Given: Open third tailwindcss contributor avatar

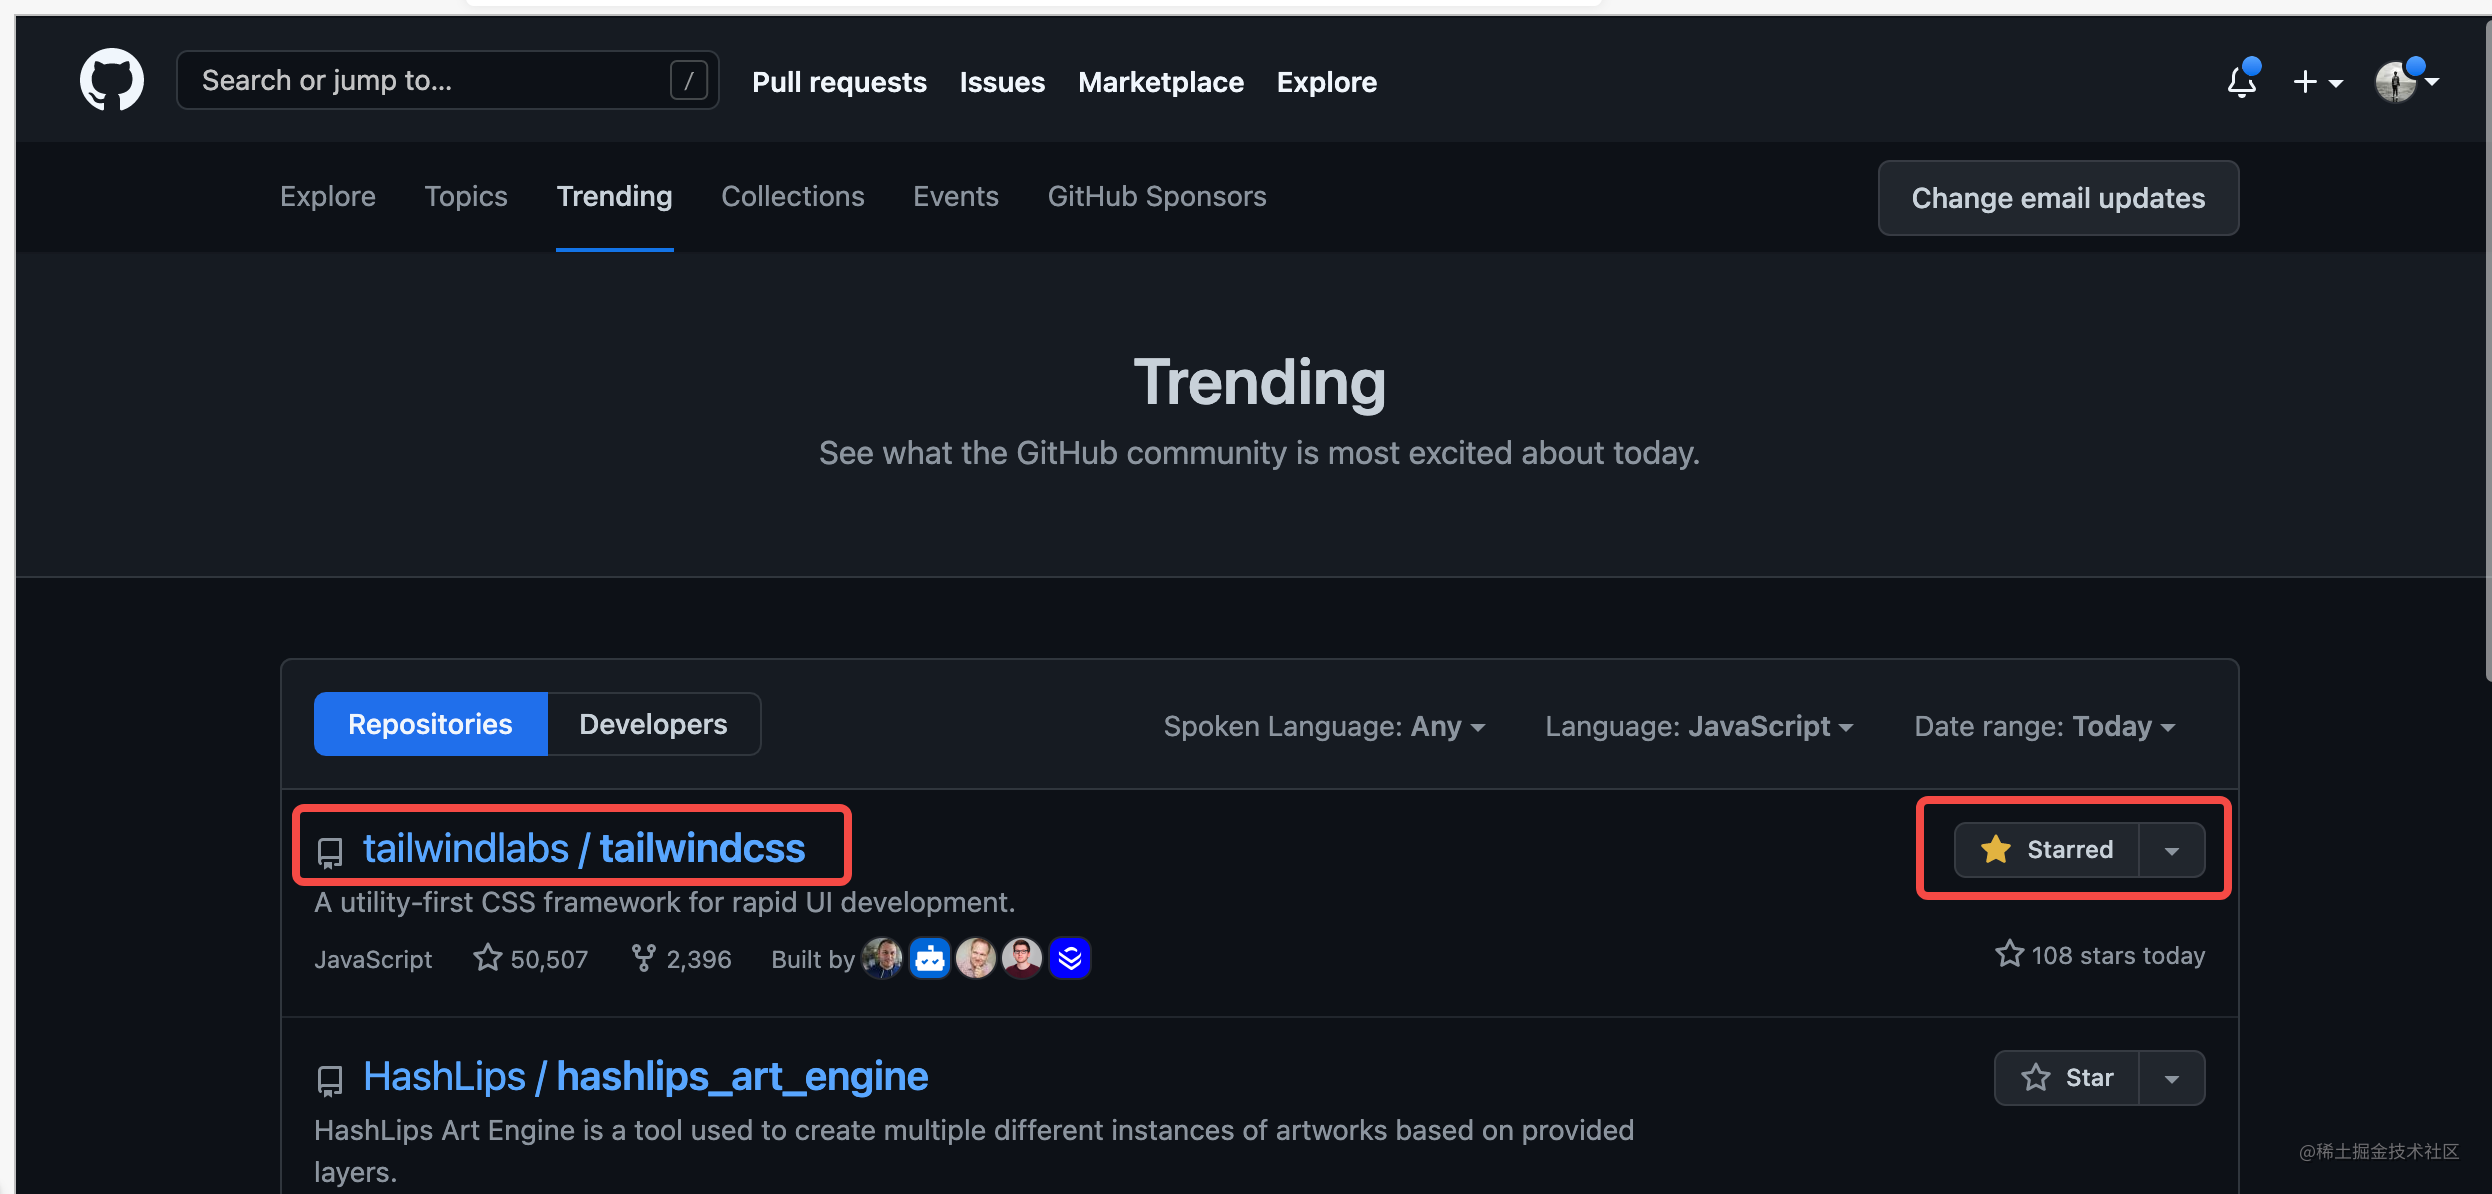Looking at the screenshot, I should (975, 958).
